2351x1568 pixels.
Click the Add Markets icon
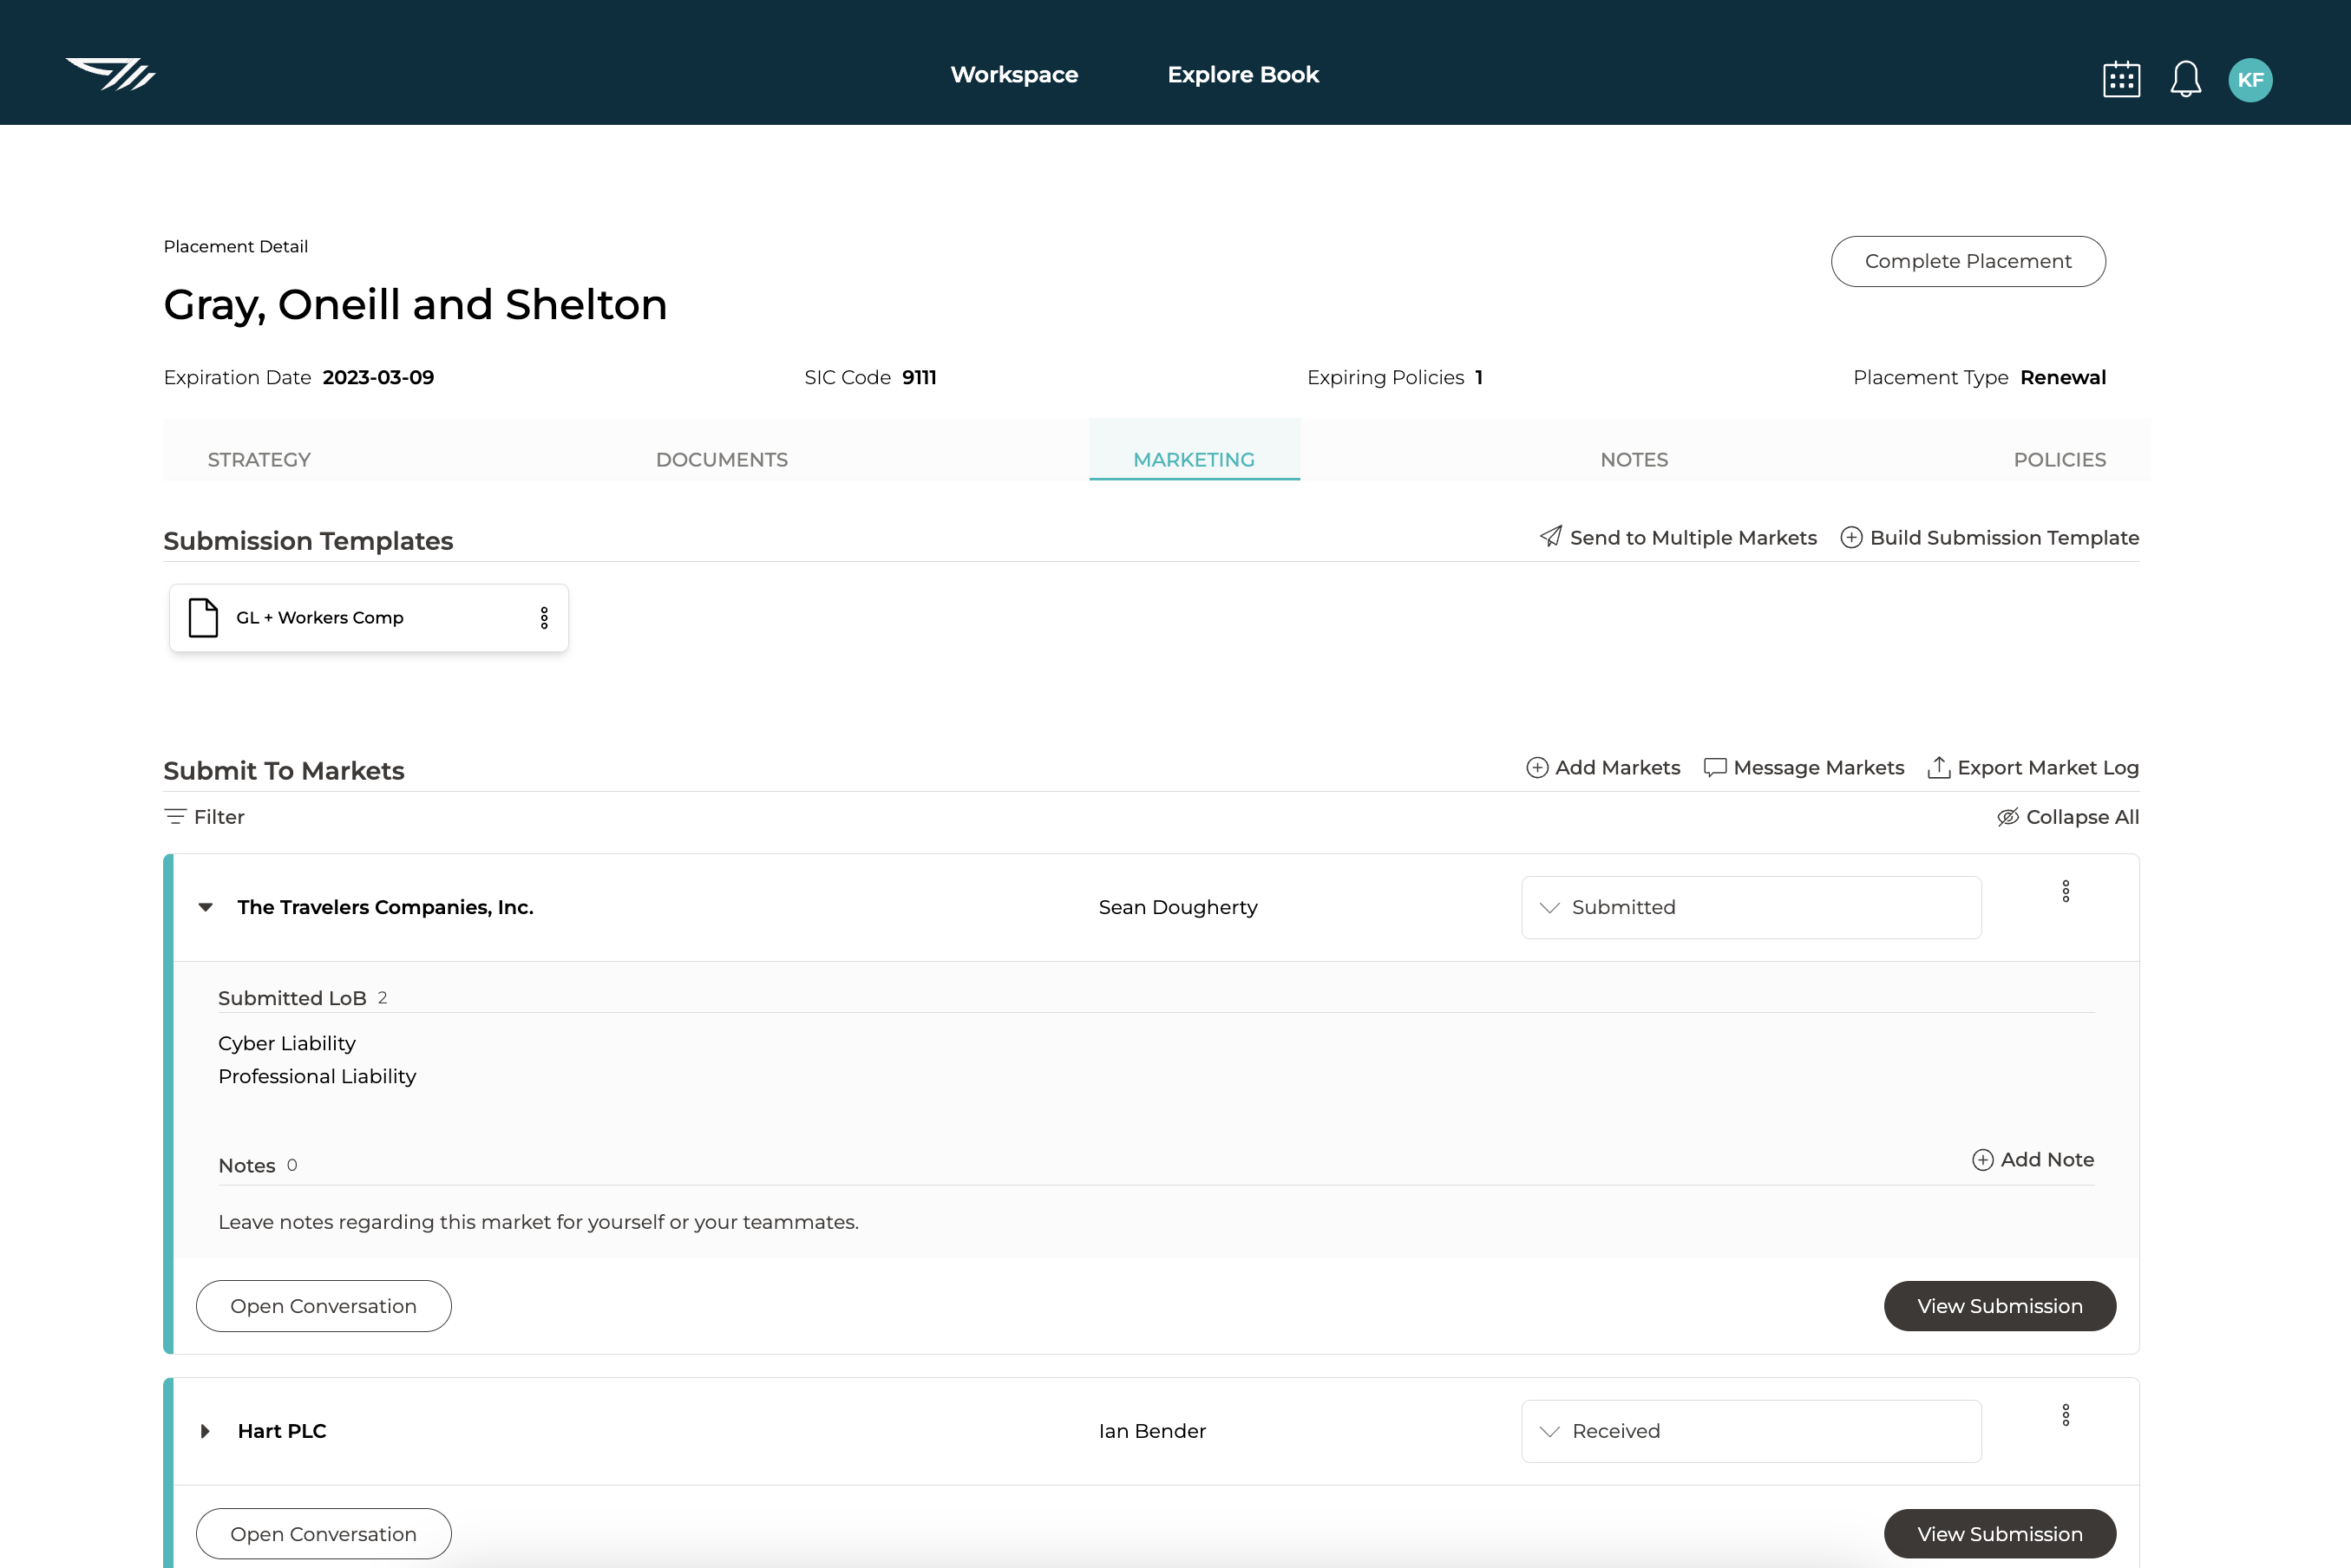pyautogui.click(x=1536, y=767)
